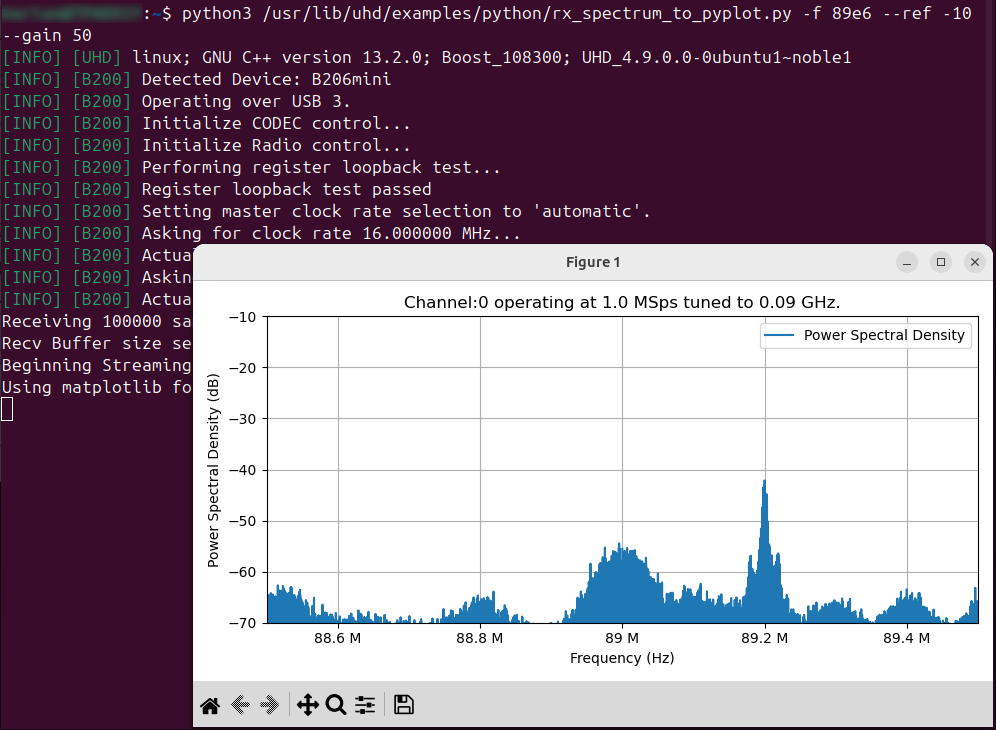
Task: Click the −40 y-axis tick label
Action: coord(243,470)
